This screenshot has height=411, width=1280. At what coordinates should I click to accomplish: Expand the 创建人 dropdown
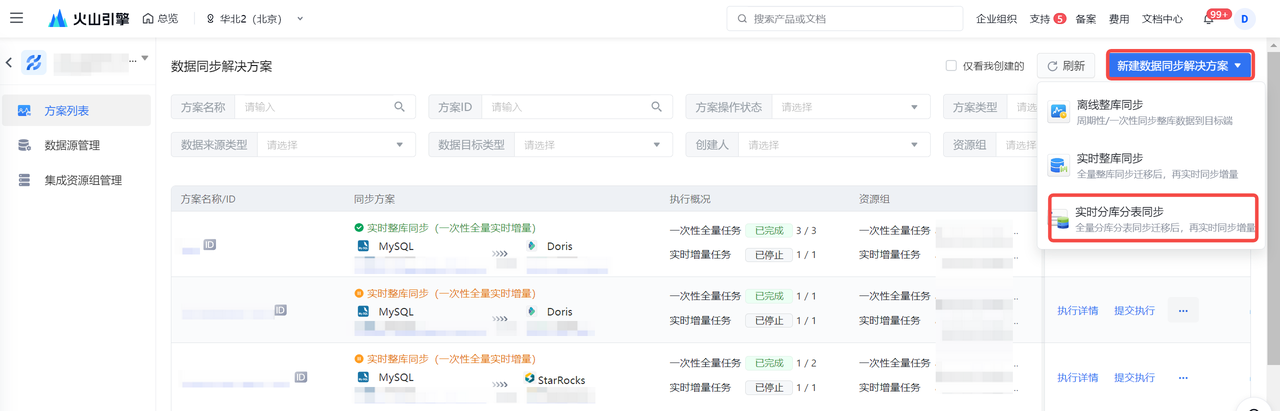pyautogui.click(x=831, y=145)
